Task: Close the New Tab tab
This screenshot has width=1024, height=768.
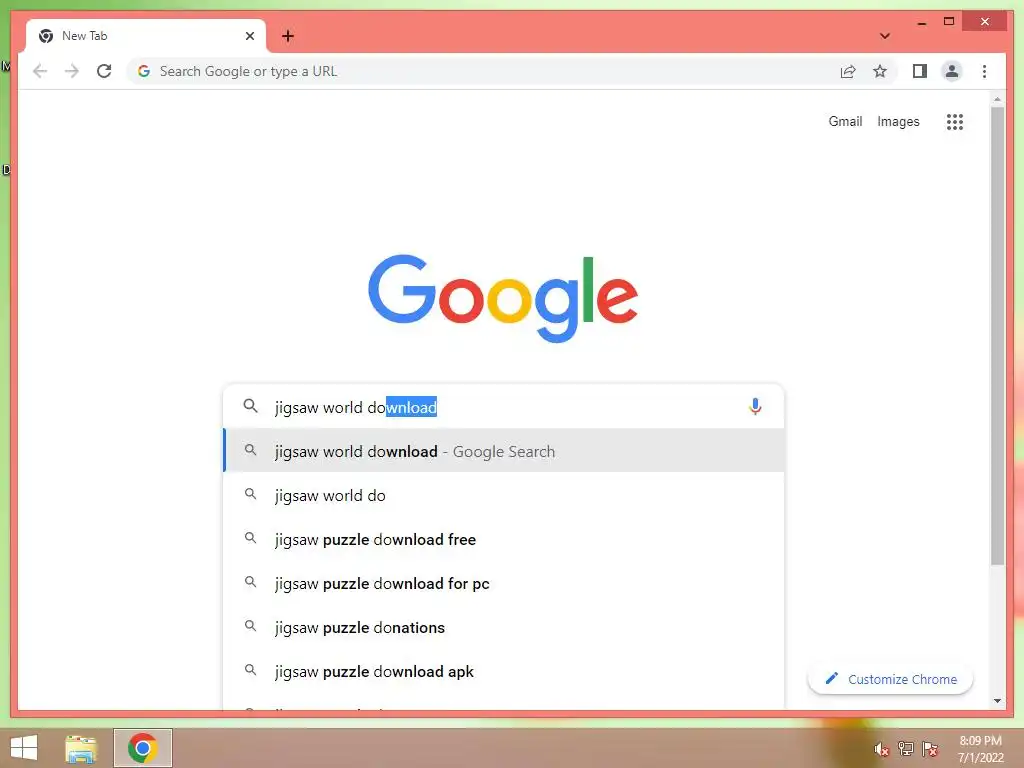Action: pos(249,36)
